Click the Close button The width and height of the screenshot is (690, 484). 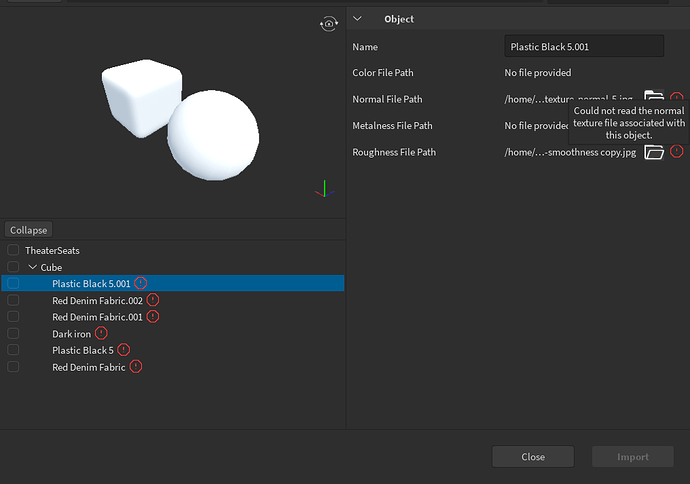(x=533, y=457)
